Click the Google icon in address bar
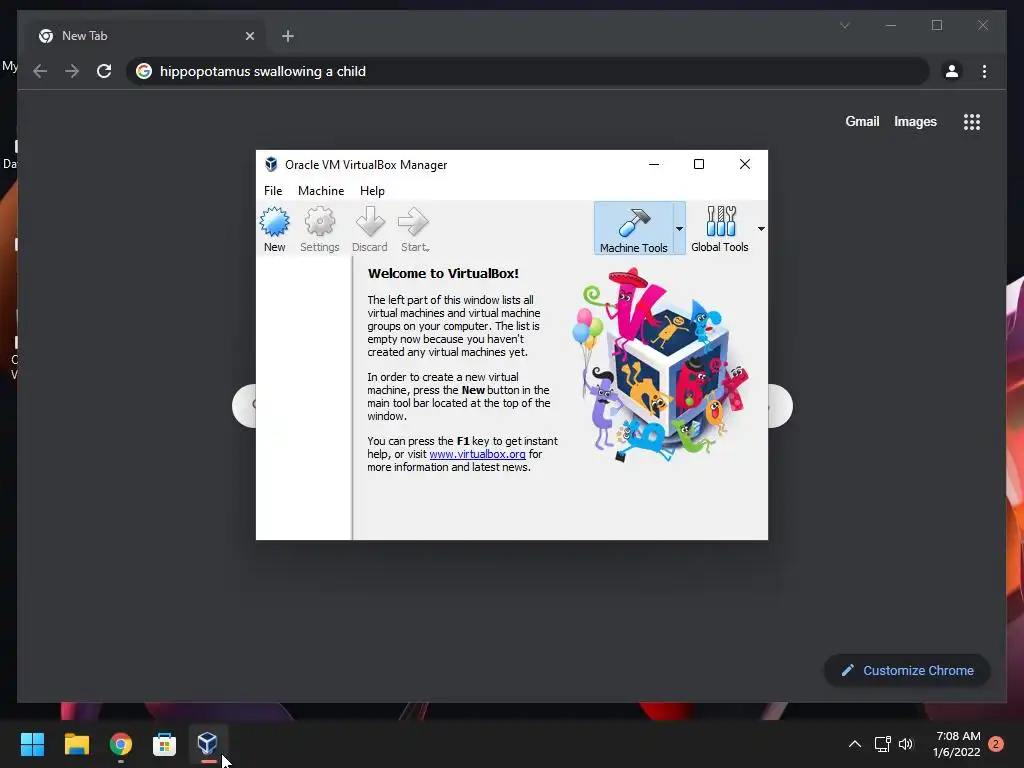The height and width of the screenshot is (768, 1024). click(x=144, y=71)
